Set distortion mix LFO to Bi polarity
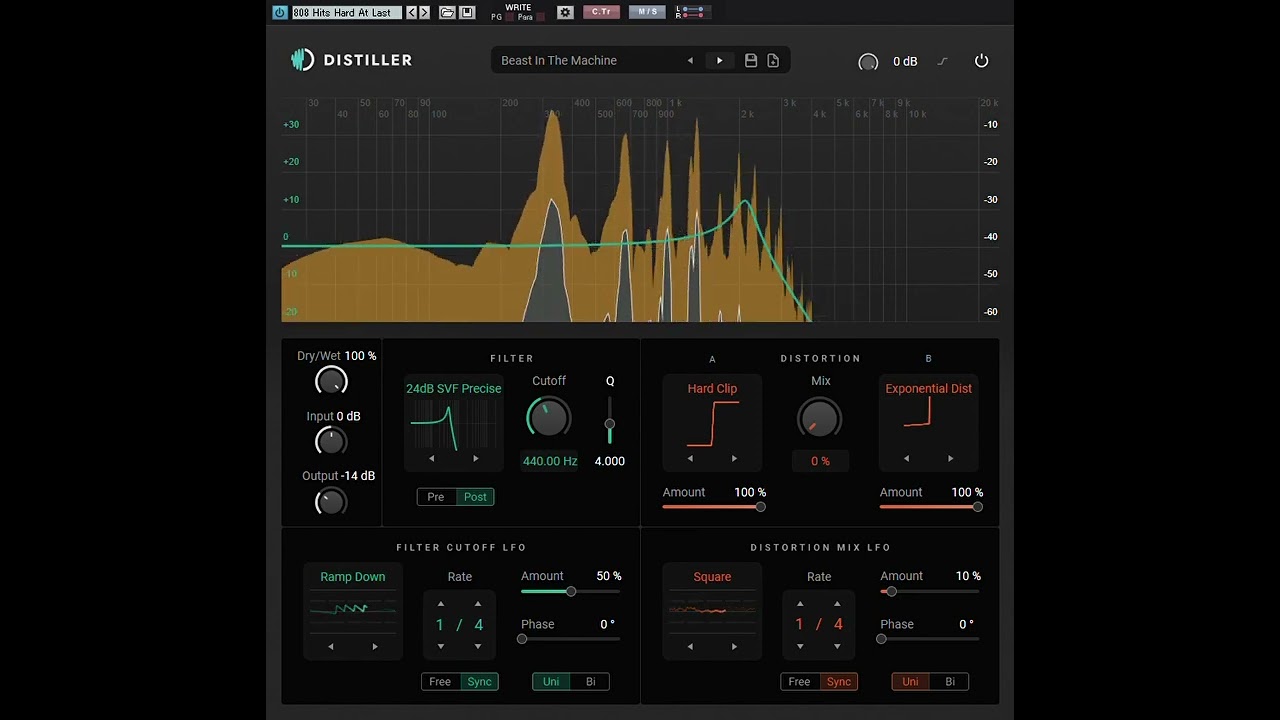The image size is (1280, 720). tap(950, 682)
